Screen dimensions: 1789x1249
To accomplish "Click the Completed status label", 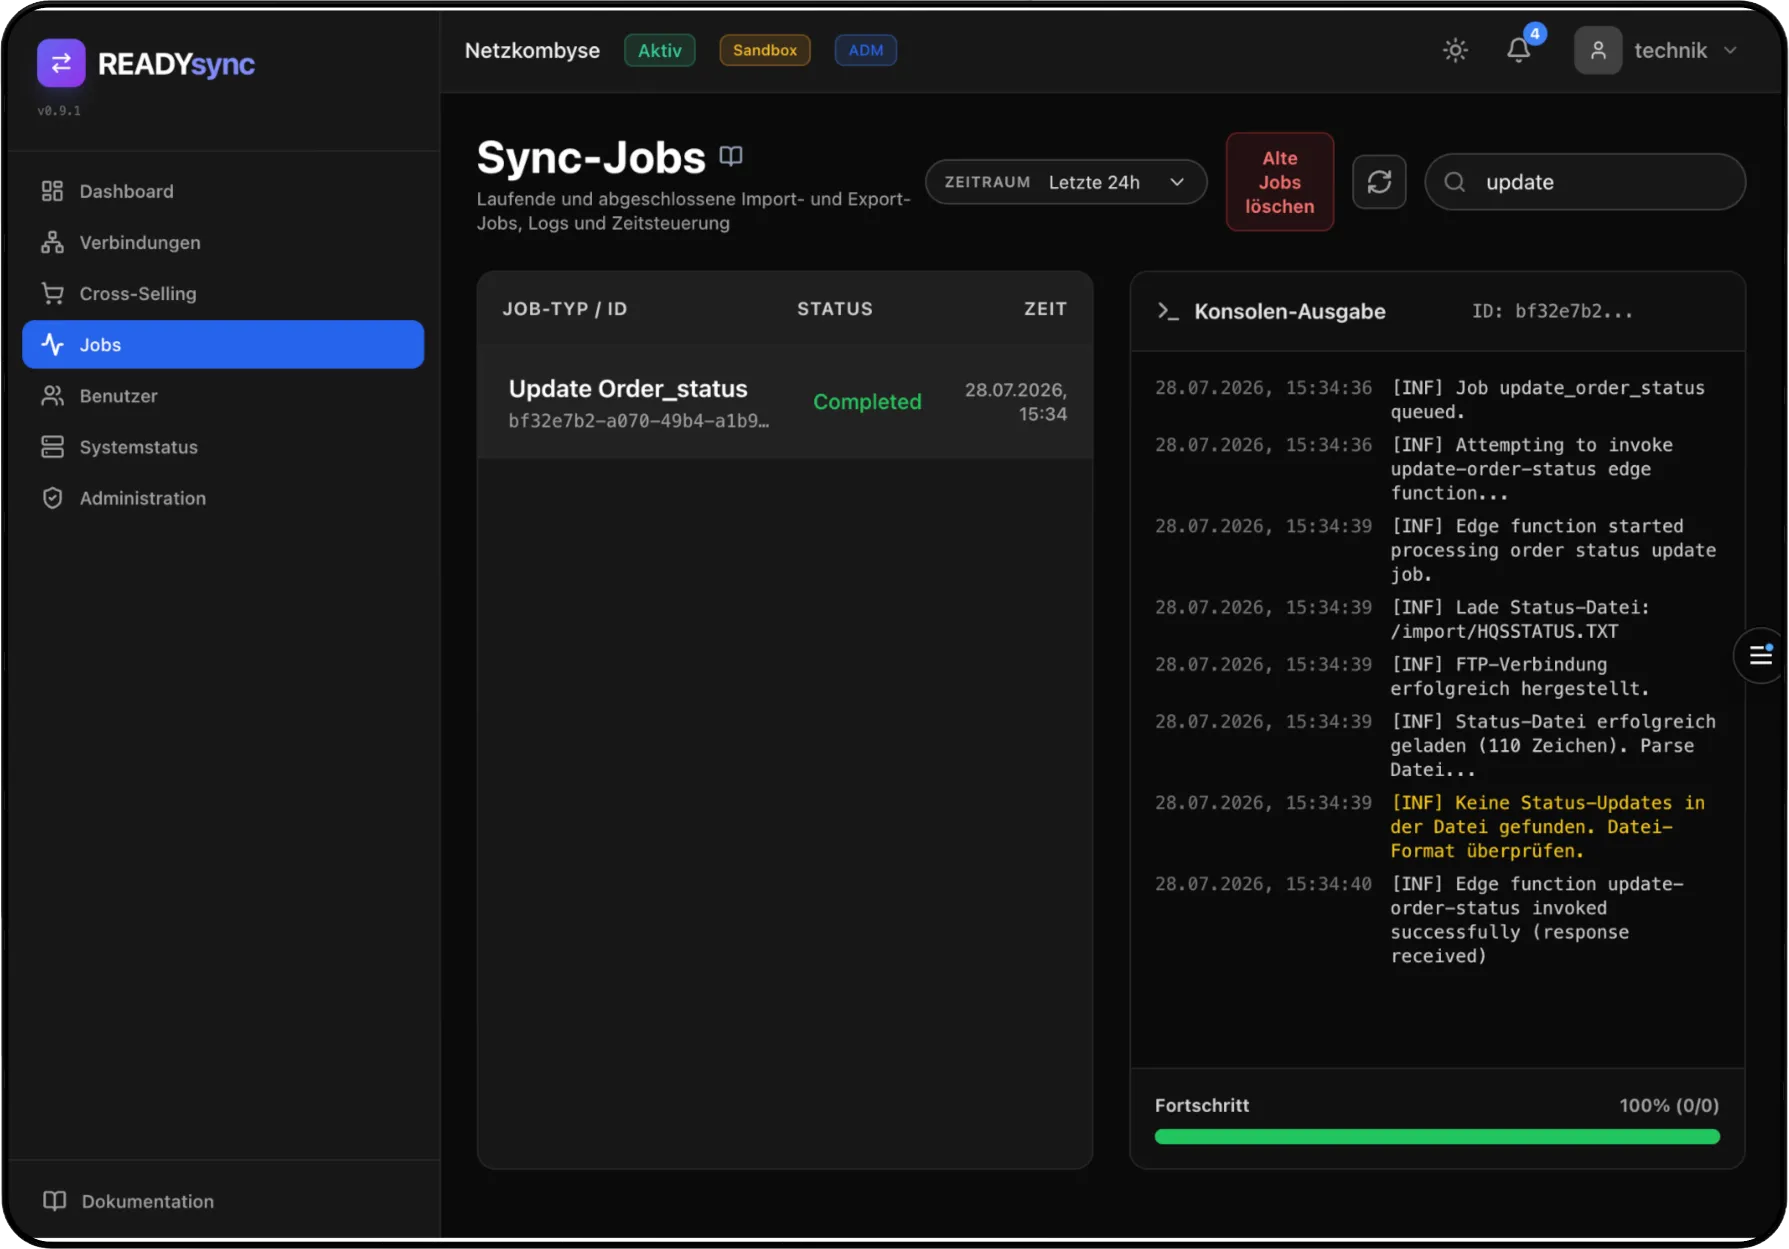I will click(867, 402).
